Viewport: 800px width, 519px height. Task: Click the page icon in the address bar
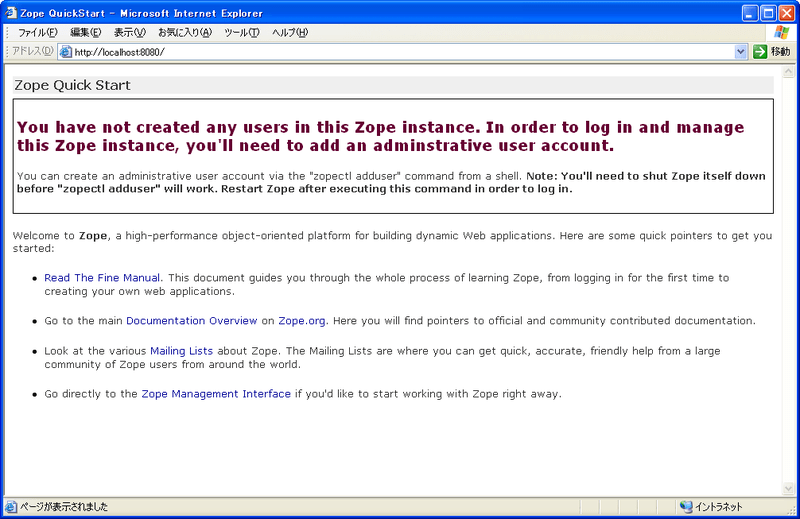coord(66,52)
